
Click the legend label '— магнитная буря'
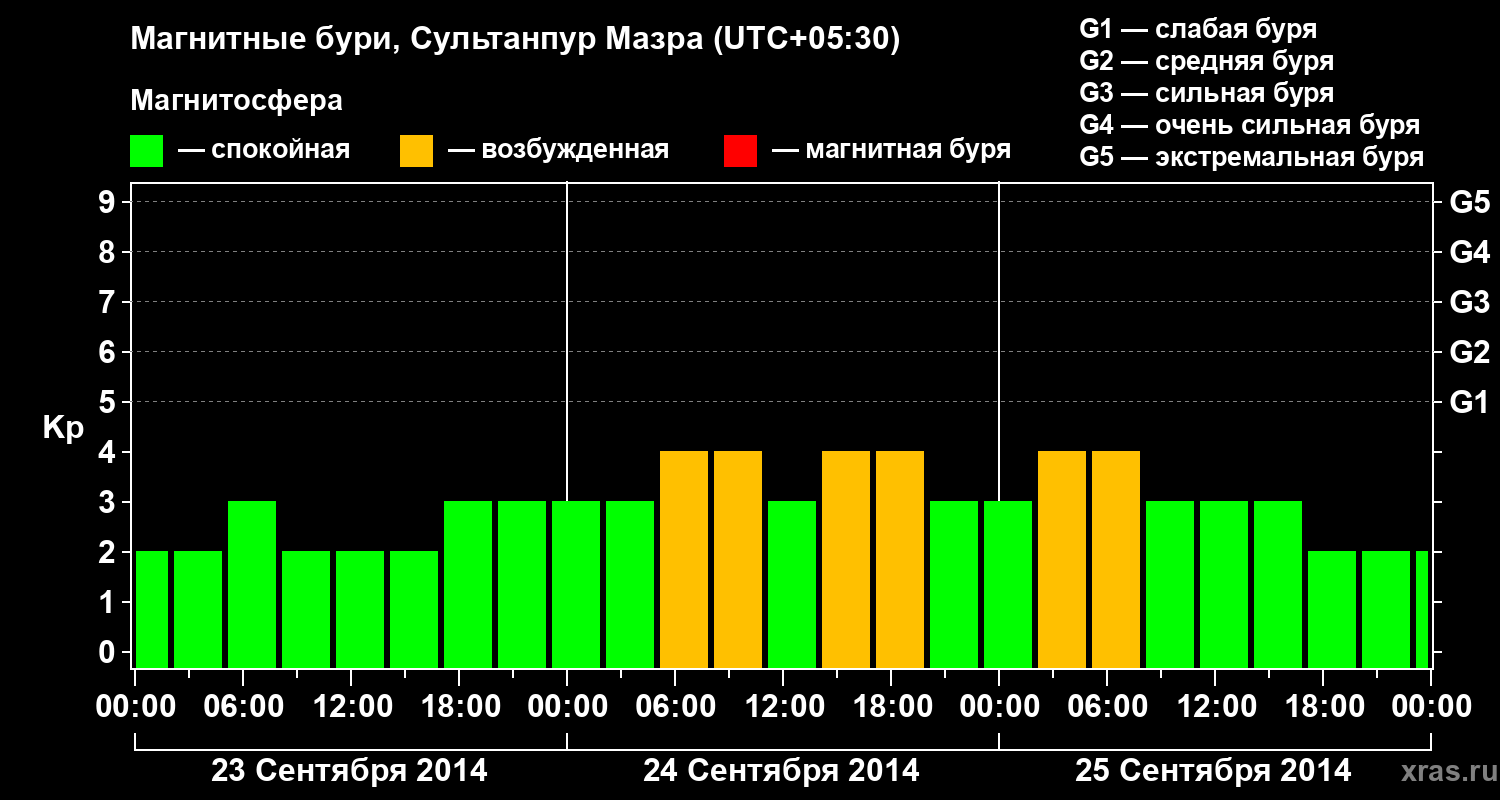click(x=891, y=150)
